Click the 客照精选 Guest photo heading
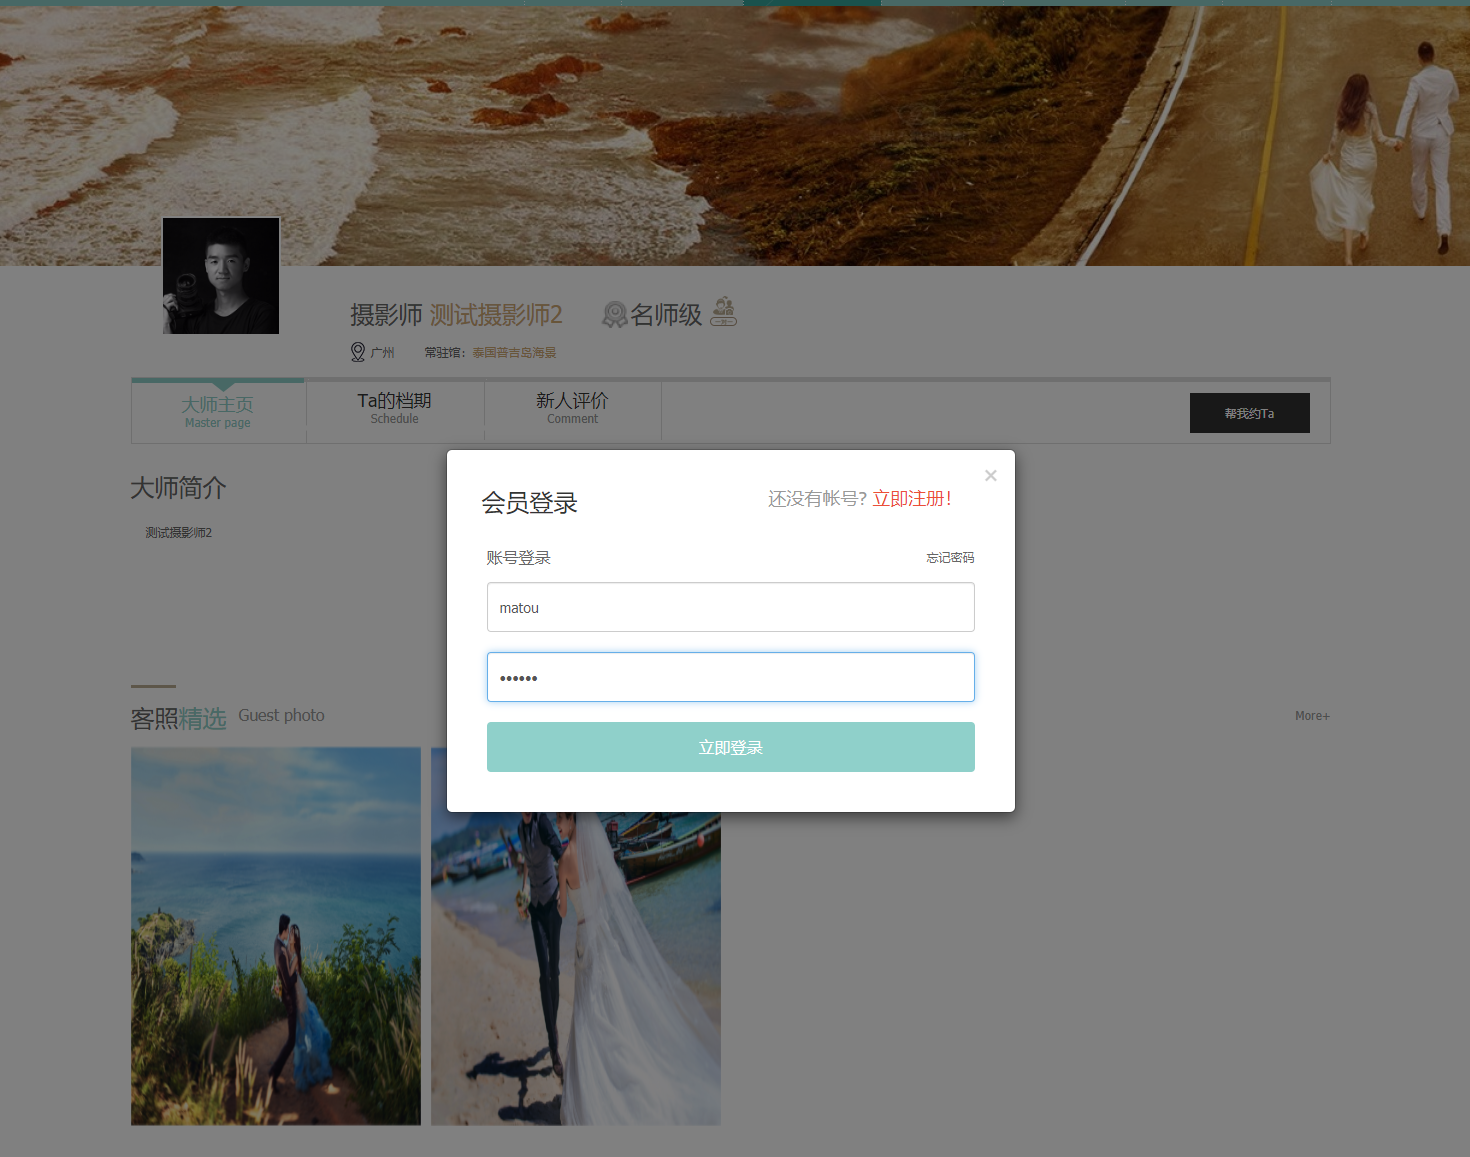Viewport: 1470px width, 1157px height. point(228,718)
